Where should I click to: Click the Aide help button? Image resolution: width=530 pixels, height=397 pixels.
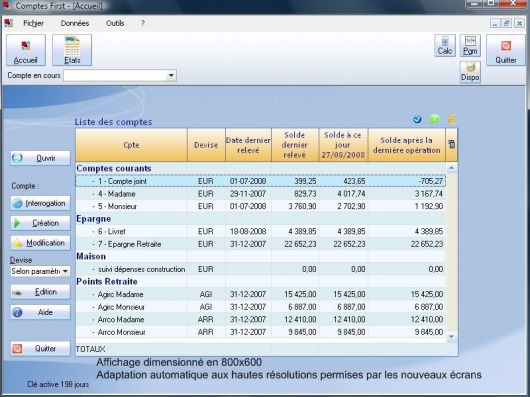coord(40,312)
